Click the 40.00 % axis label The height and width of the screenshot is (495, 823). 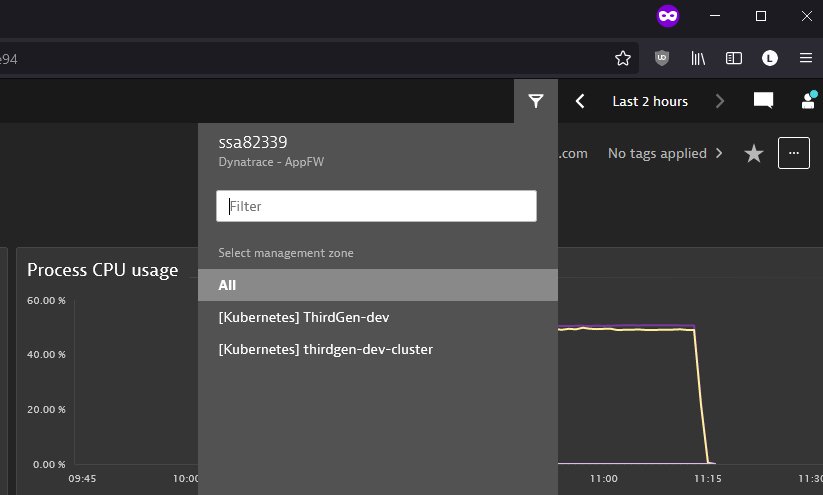point(46,354)
